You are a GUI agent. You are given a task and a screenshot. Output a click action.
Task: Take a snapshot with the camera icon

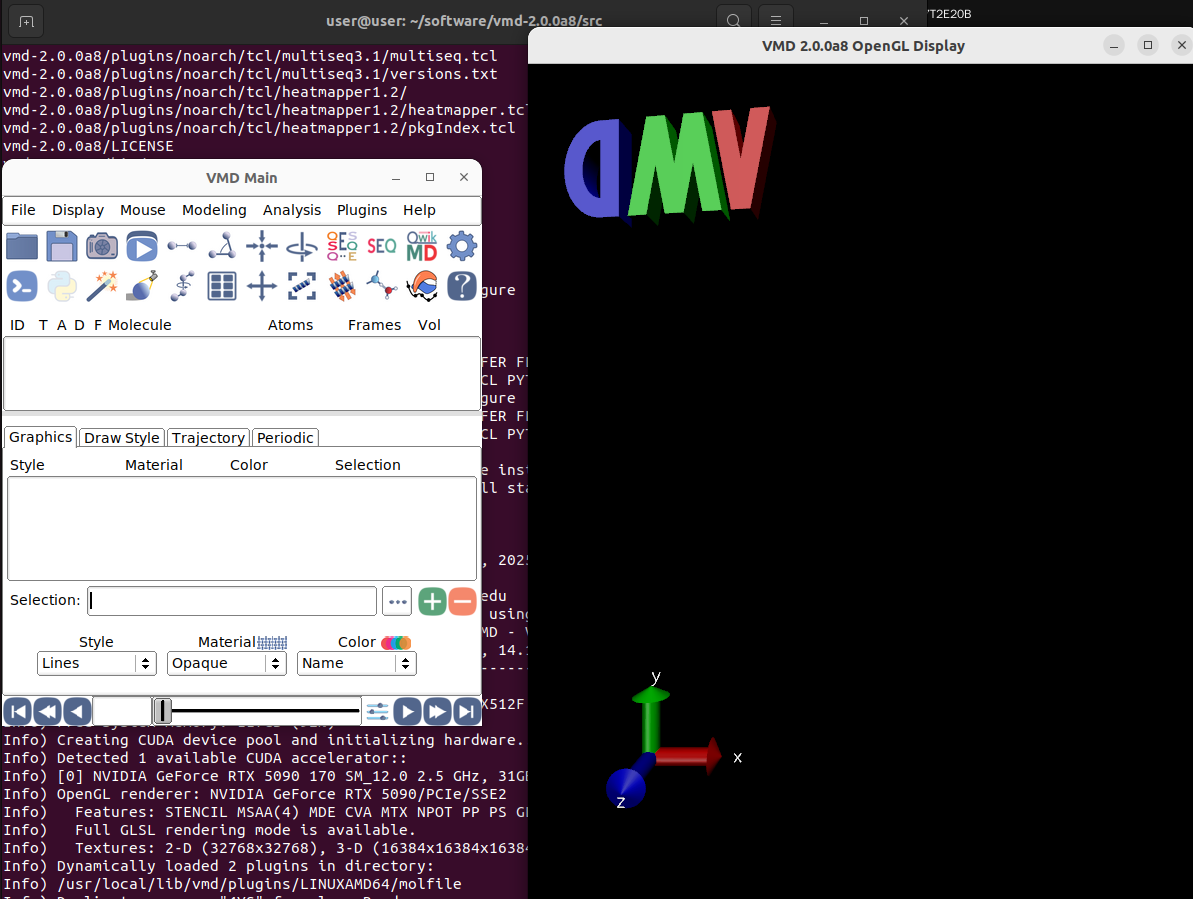pos(102,246)
